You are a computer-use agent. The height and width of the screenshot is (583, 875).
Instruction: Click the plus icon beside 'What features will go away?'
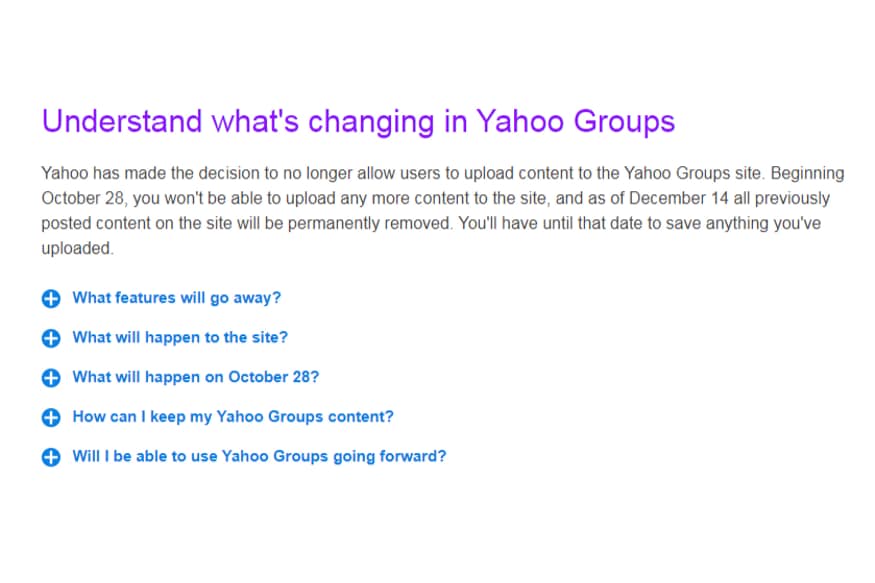[51, 298]
